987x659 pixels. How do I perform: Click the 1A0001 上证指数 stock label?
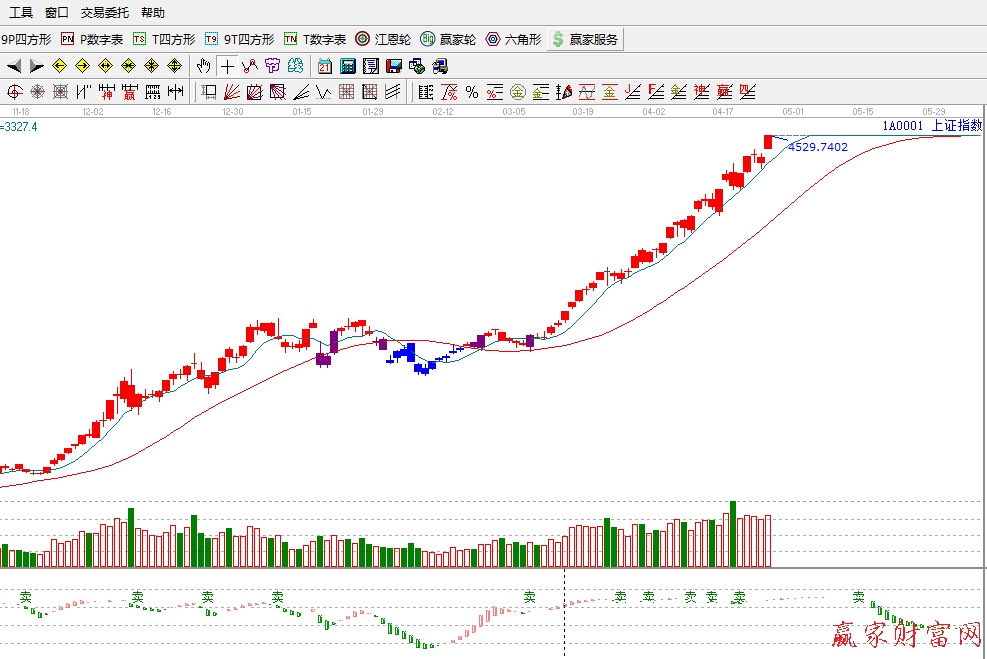932,126
